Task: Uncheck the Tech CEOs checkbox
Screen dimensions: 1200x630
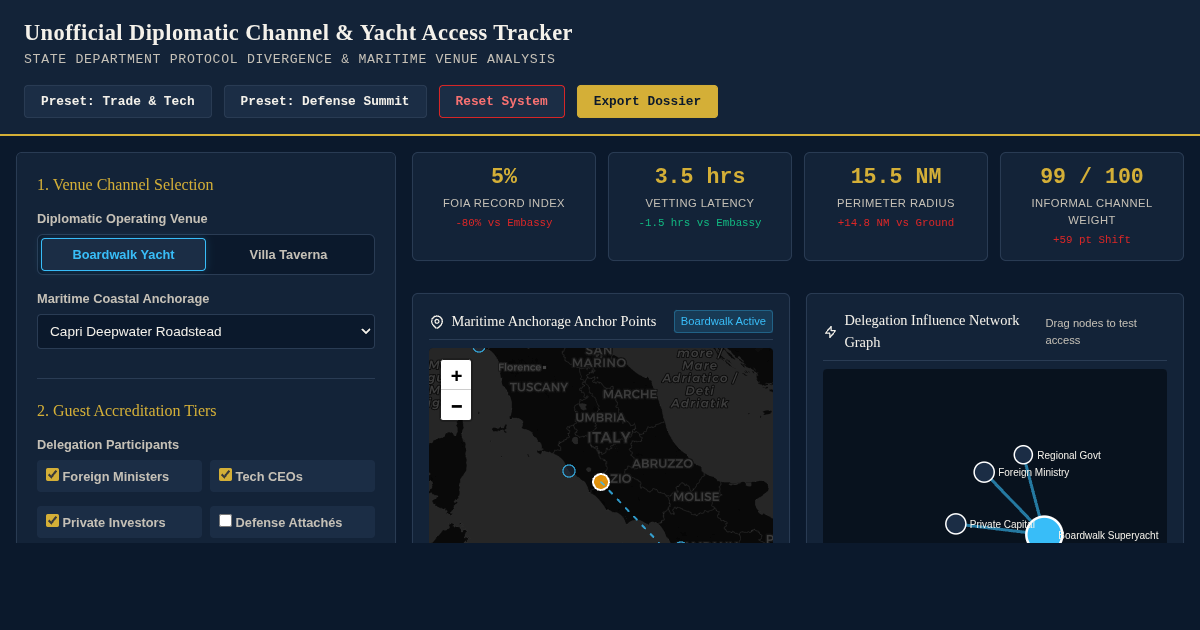Action: (226, 475)
